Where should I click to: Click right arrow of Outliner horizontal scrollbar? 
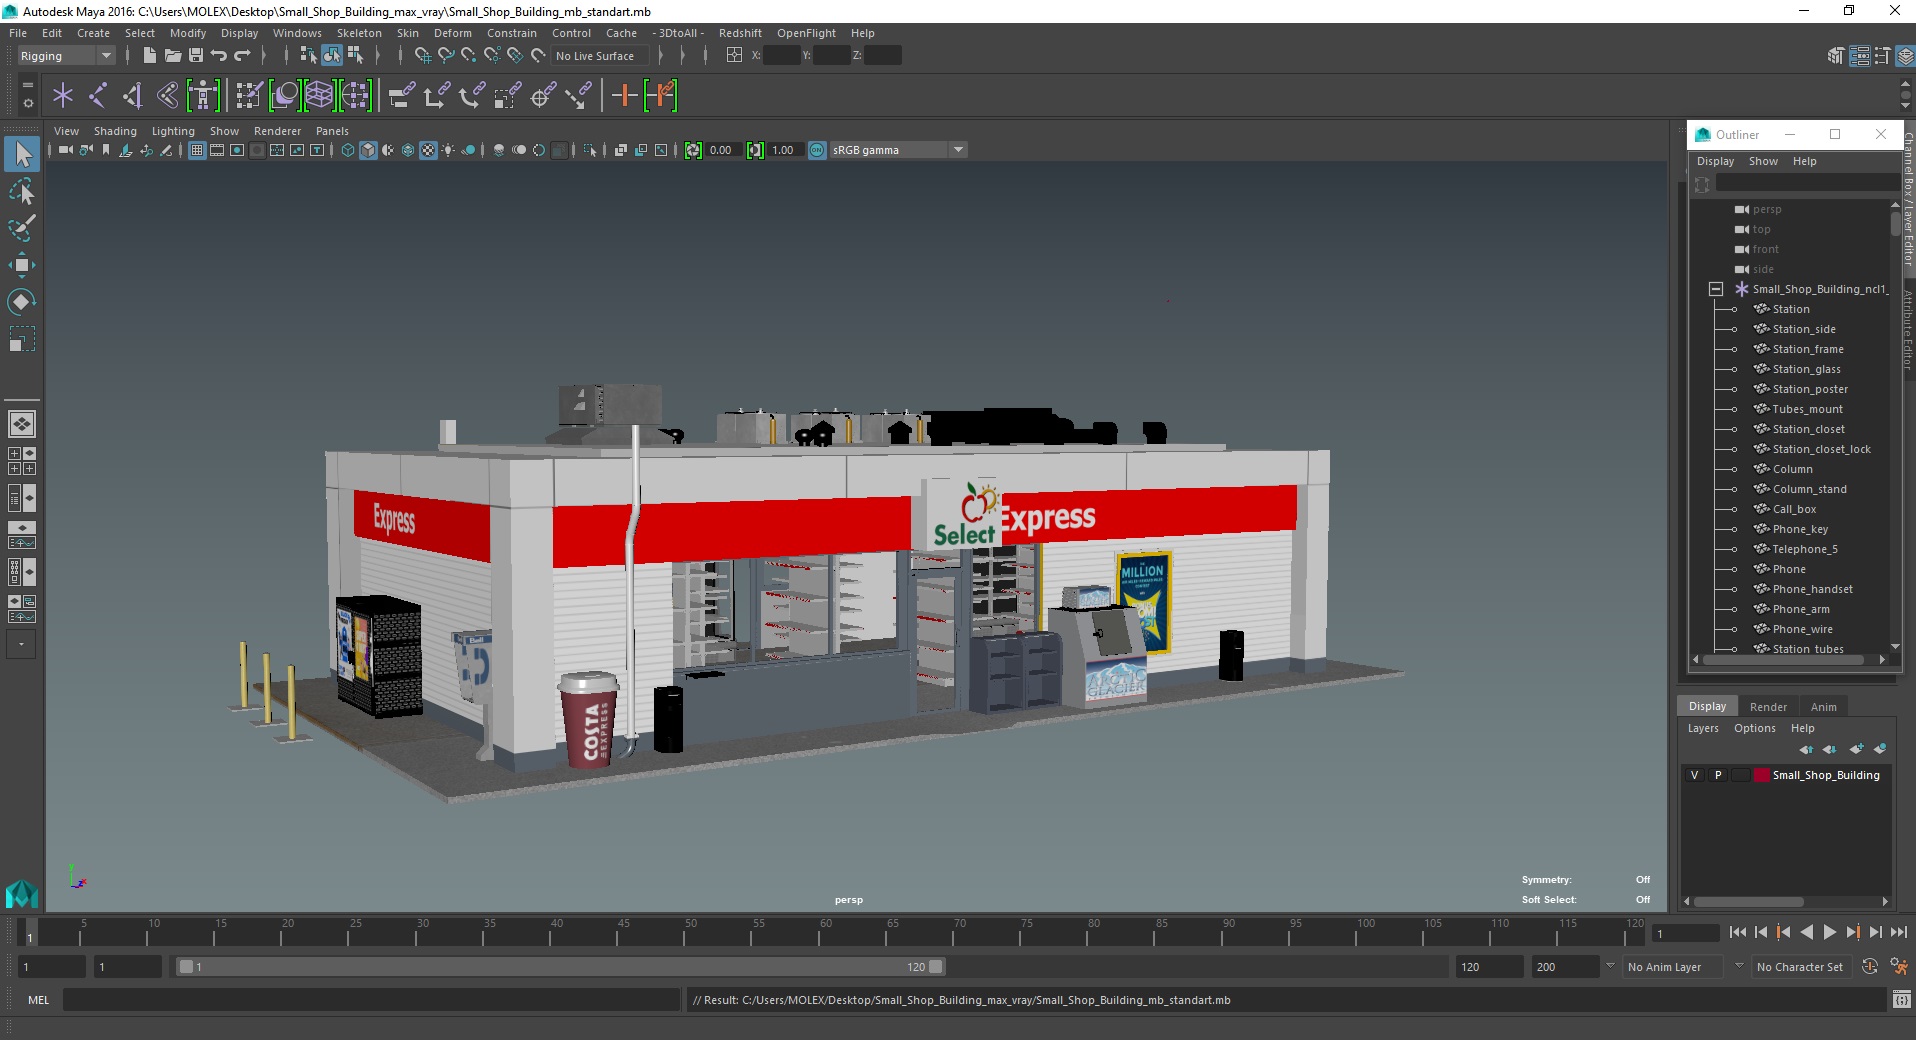tap(1882, 660)
